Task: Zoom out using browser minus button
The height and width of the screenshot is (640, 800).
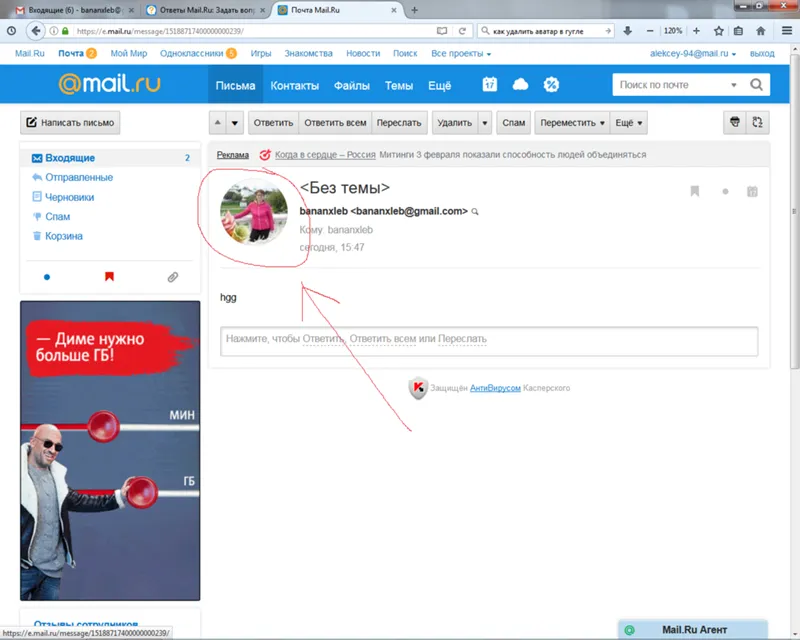Action: click(650, 31)
